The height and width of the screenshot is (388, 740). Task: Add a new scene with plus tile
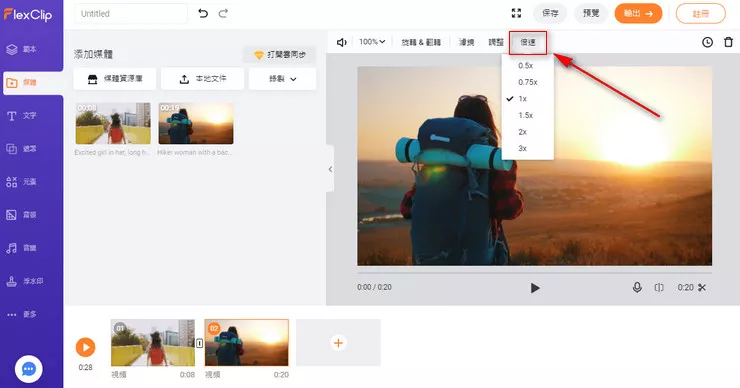[x=338, y=343]
